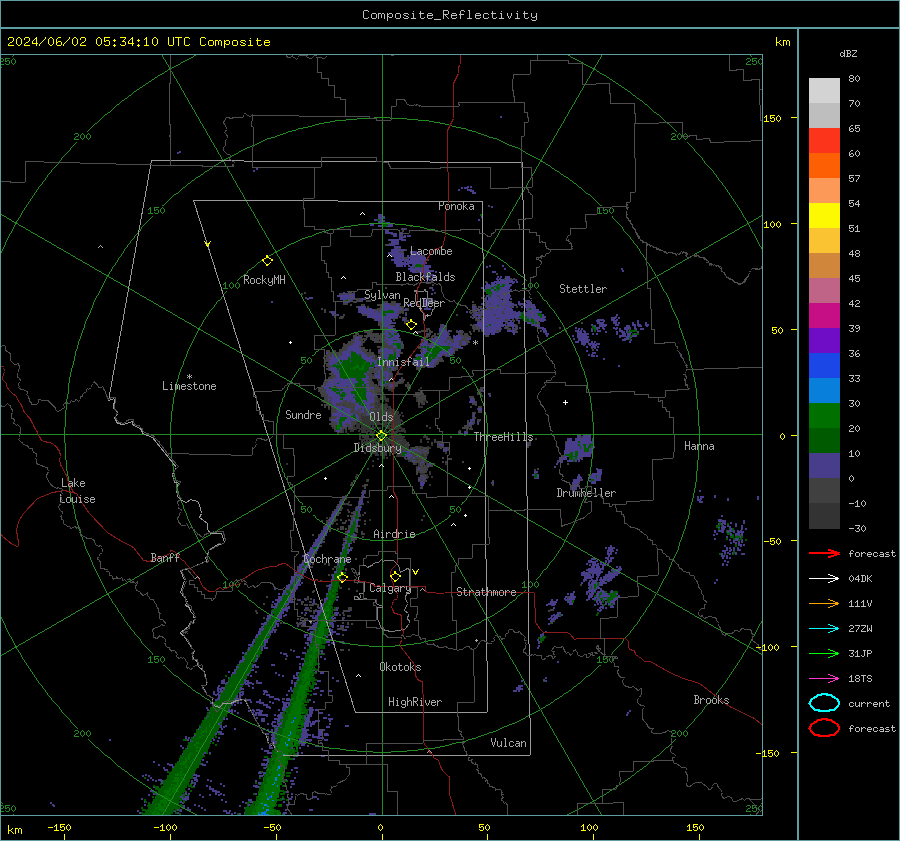Select the yellow diamond marker at RedDeer
This screenshot has height=841, width=900.
coord(411,325)
